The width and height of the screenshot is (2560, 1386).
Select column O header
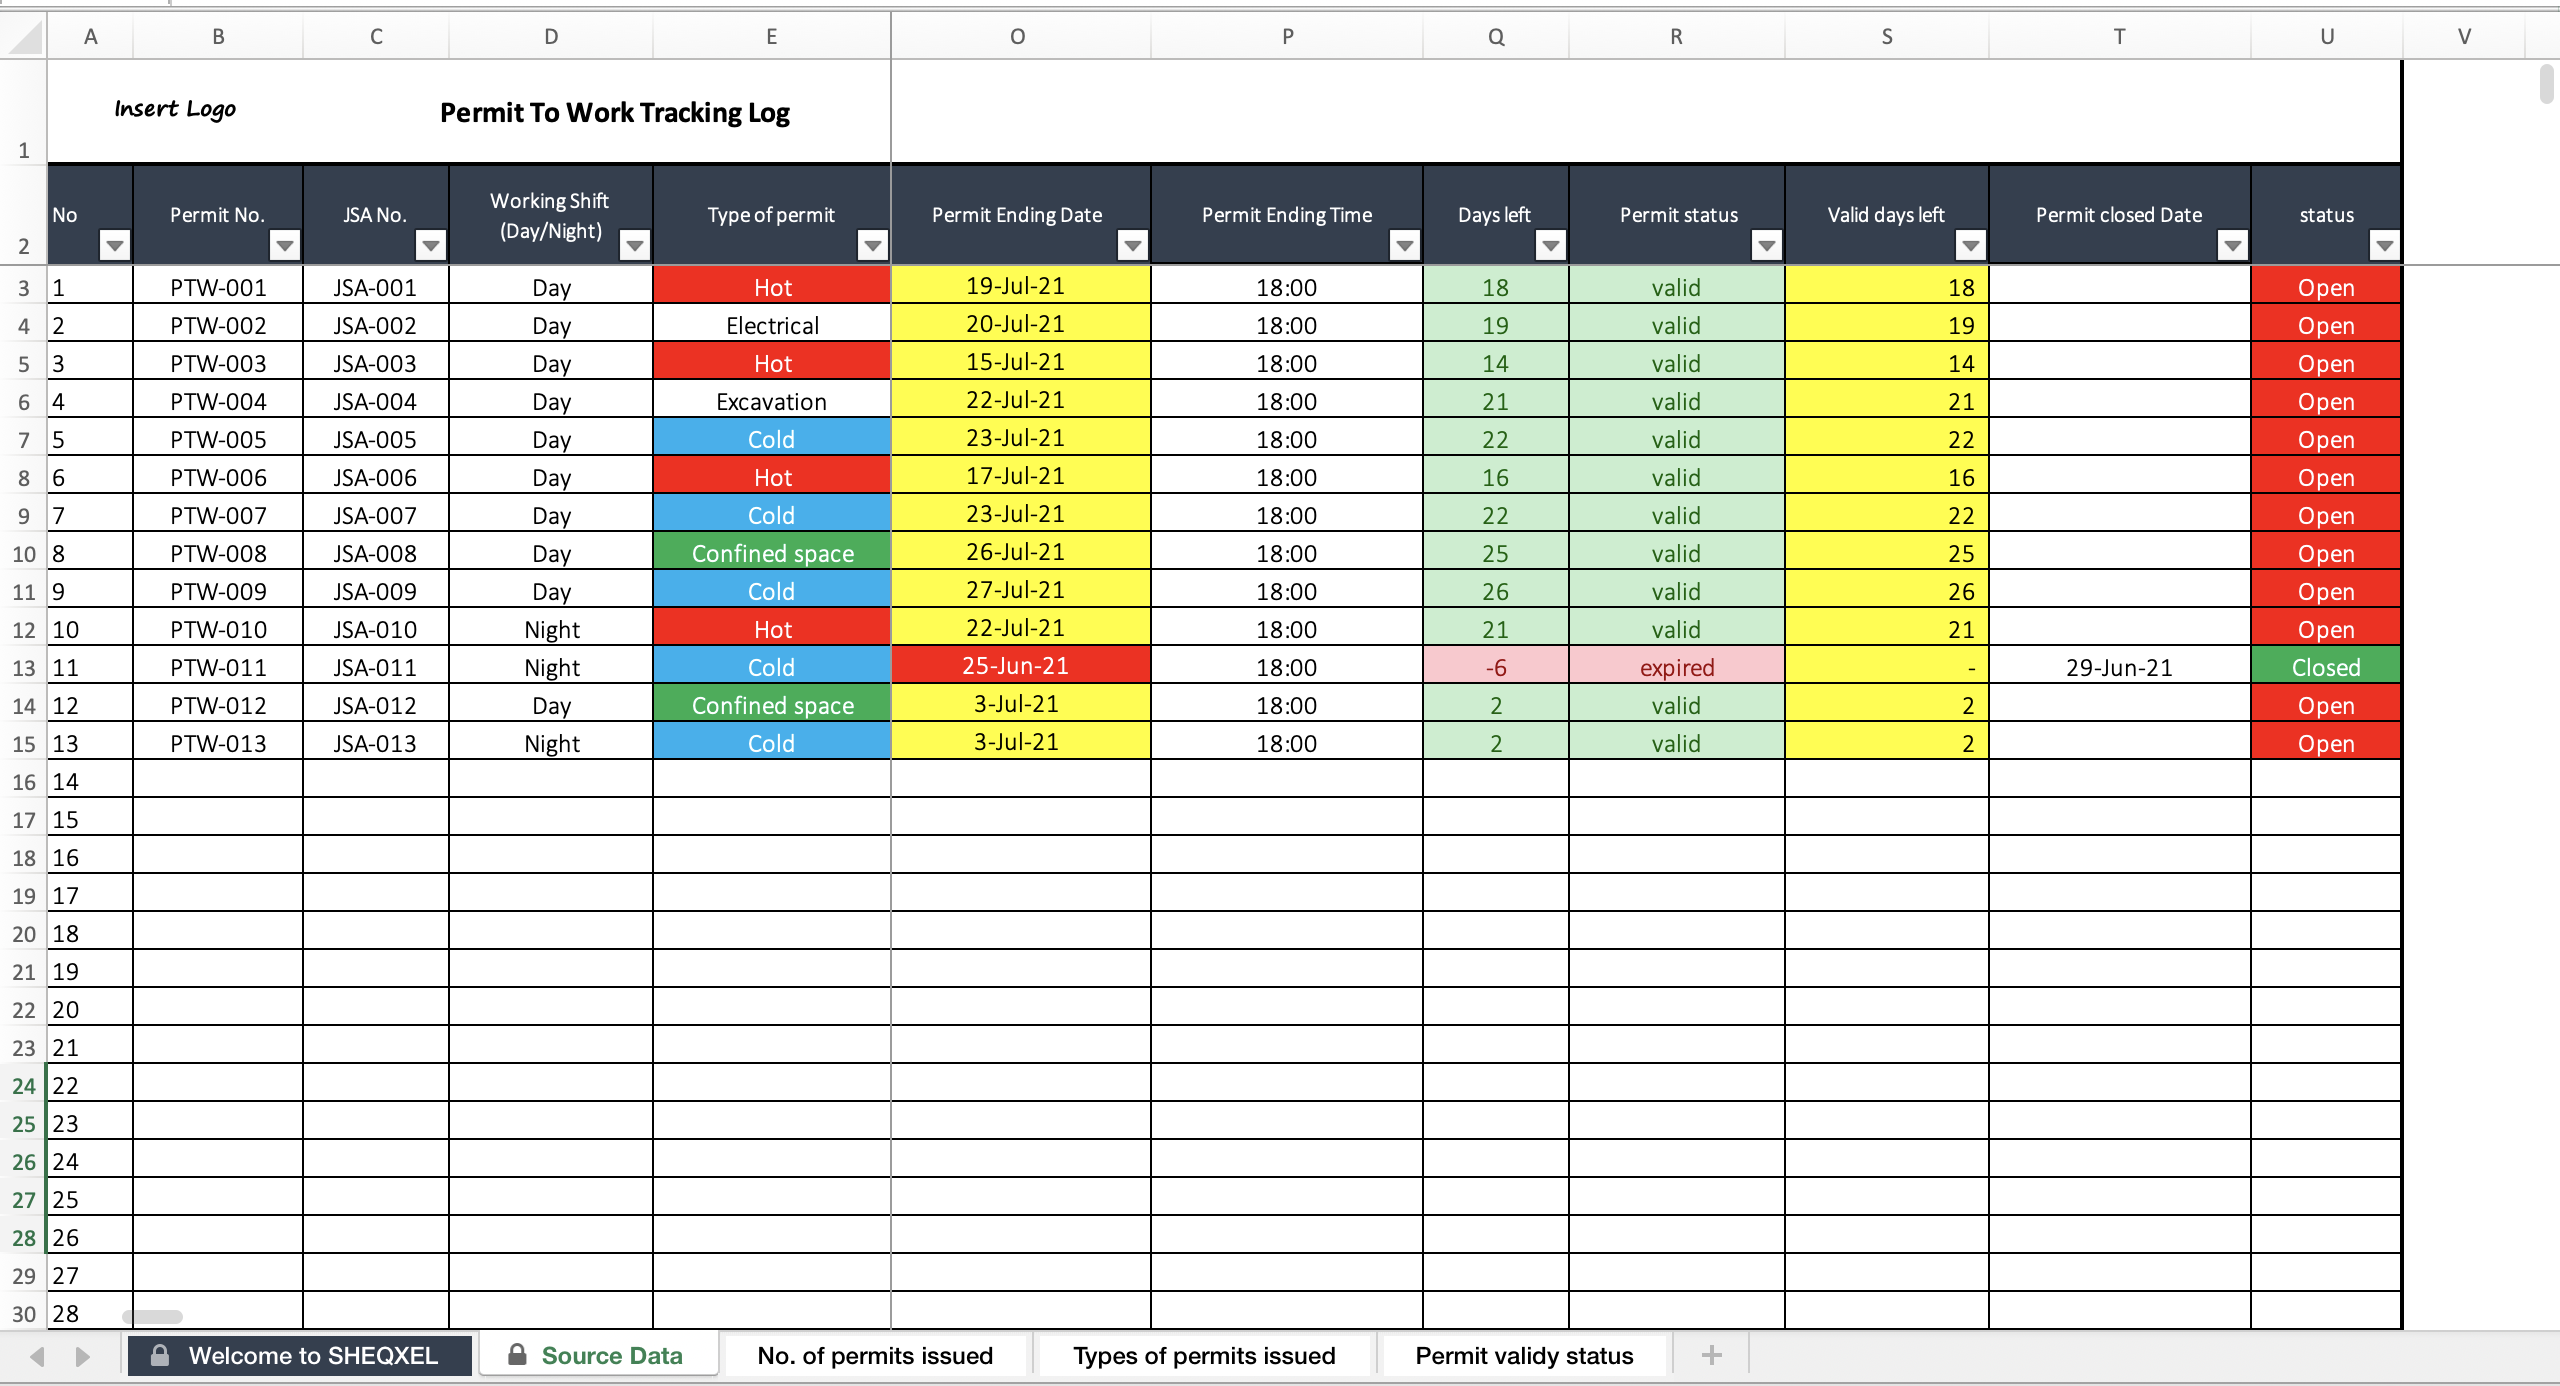[1018, 37]
